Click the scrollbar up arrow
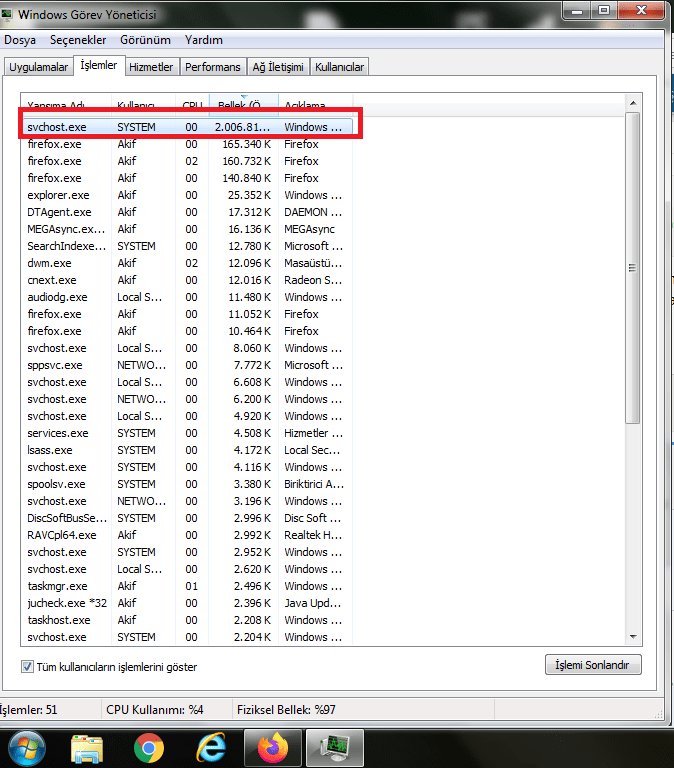The width and height of the screenshot is (674, 768). [x=633, y=103]
